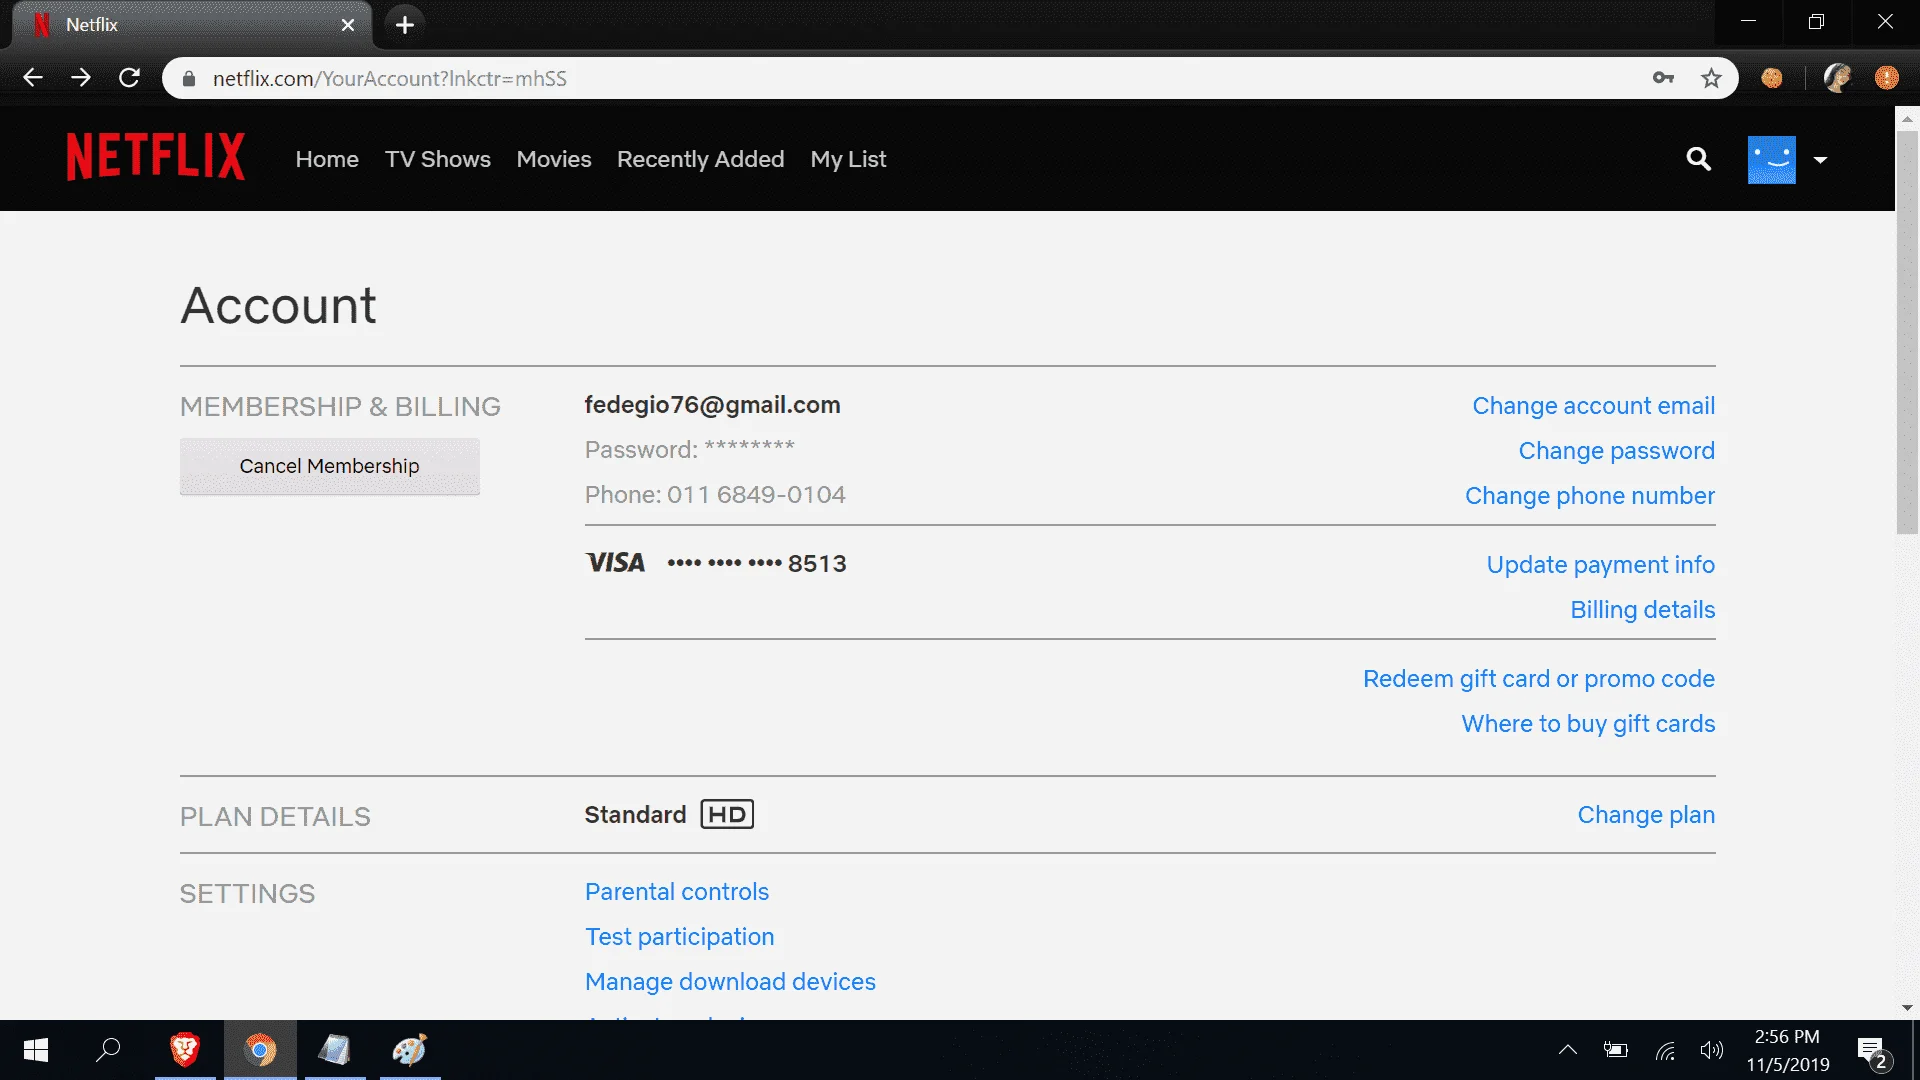The width and height of the screenshot is (1920, 1080).
Task: Click the account email fedegio76@gmail.com
Action: click(713, 405)
